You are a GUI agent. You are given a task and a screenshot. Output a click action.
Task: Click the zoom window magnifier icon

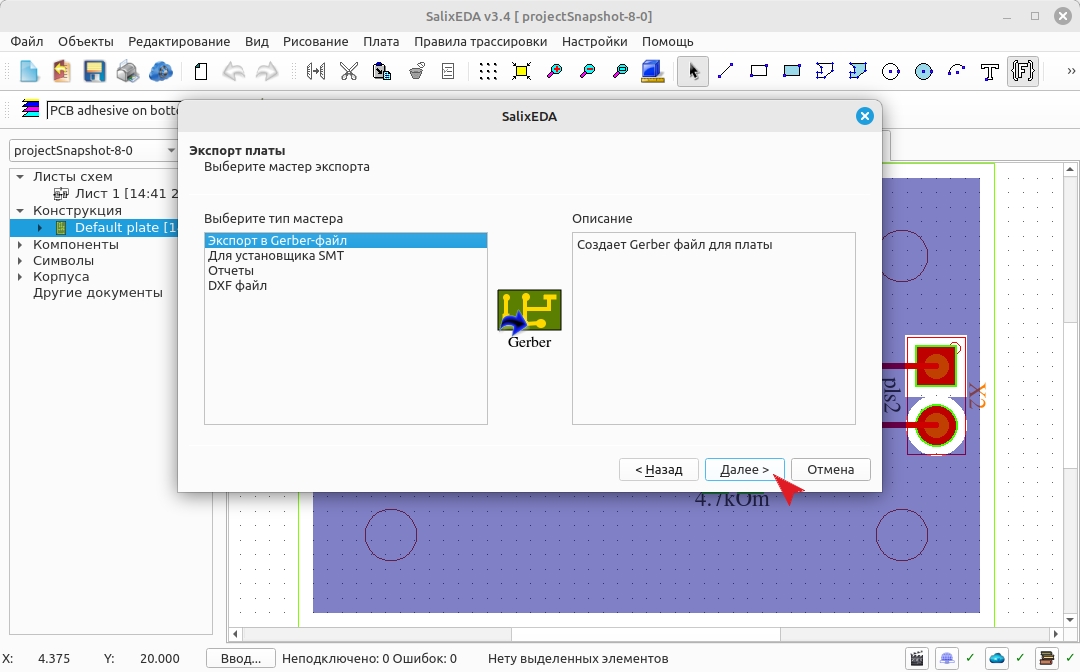[621, 71]
